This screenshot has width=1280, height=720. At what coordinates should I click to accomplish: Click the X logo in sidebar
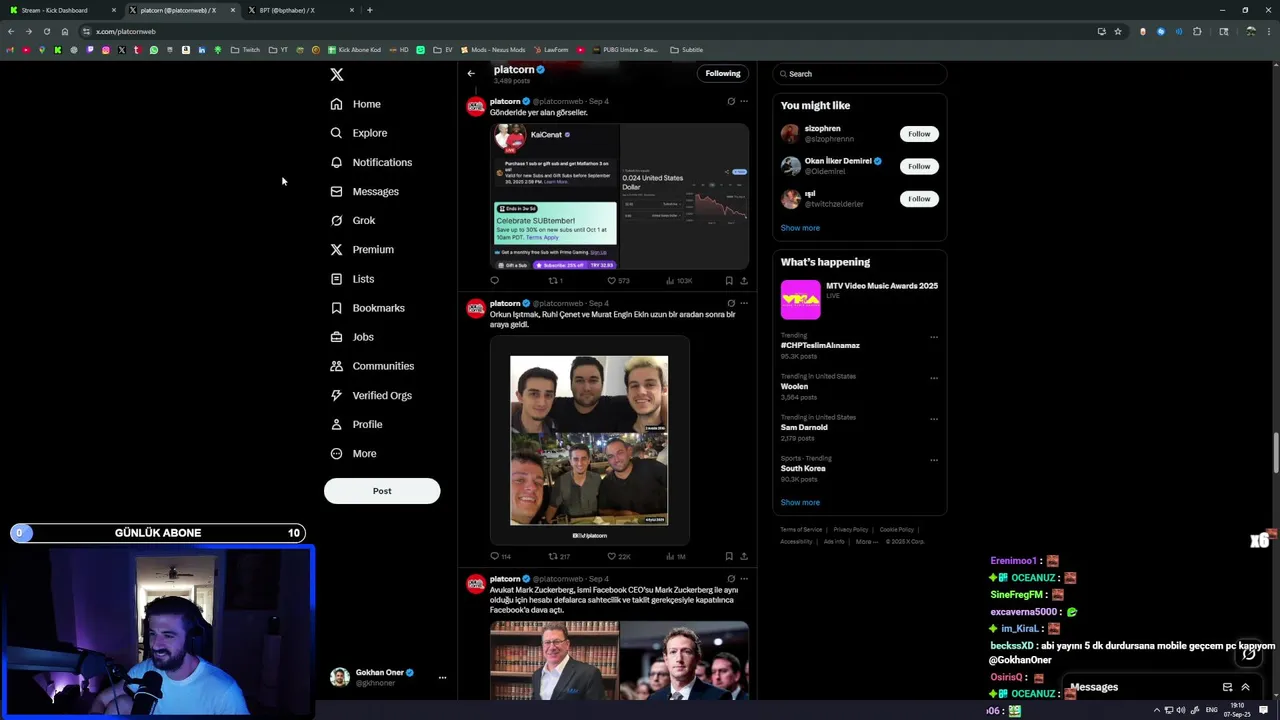337,75
